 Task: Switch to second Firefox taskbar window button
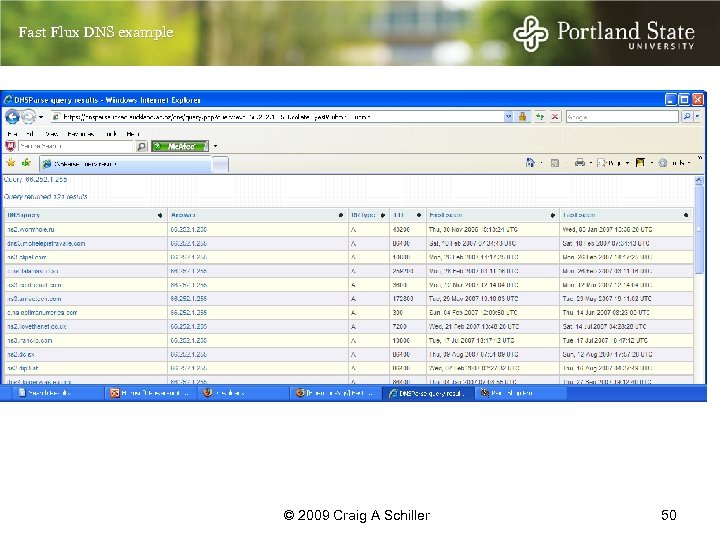point(335,393)
